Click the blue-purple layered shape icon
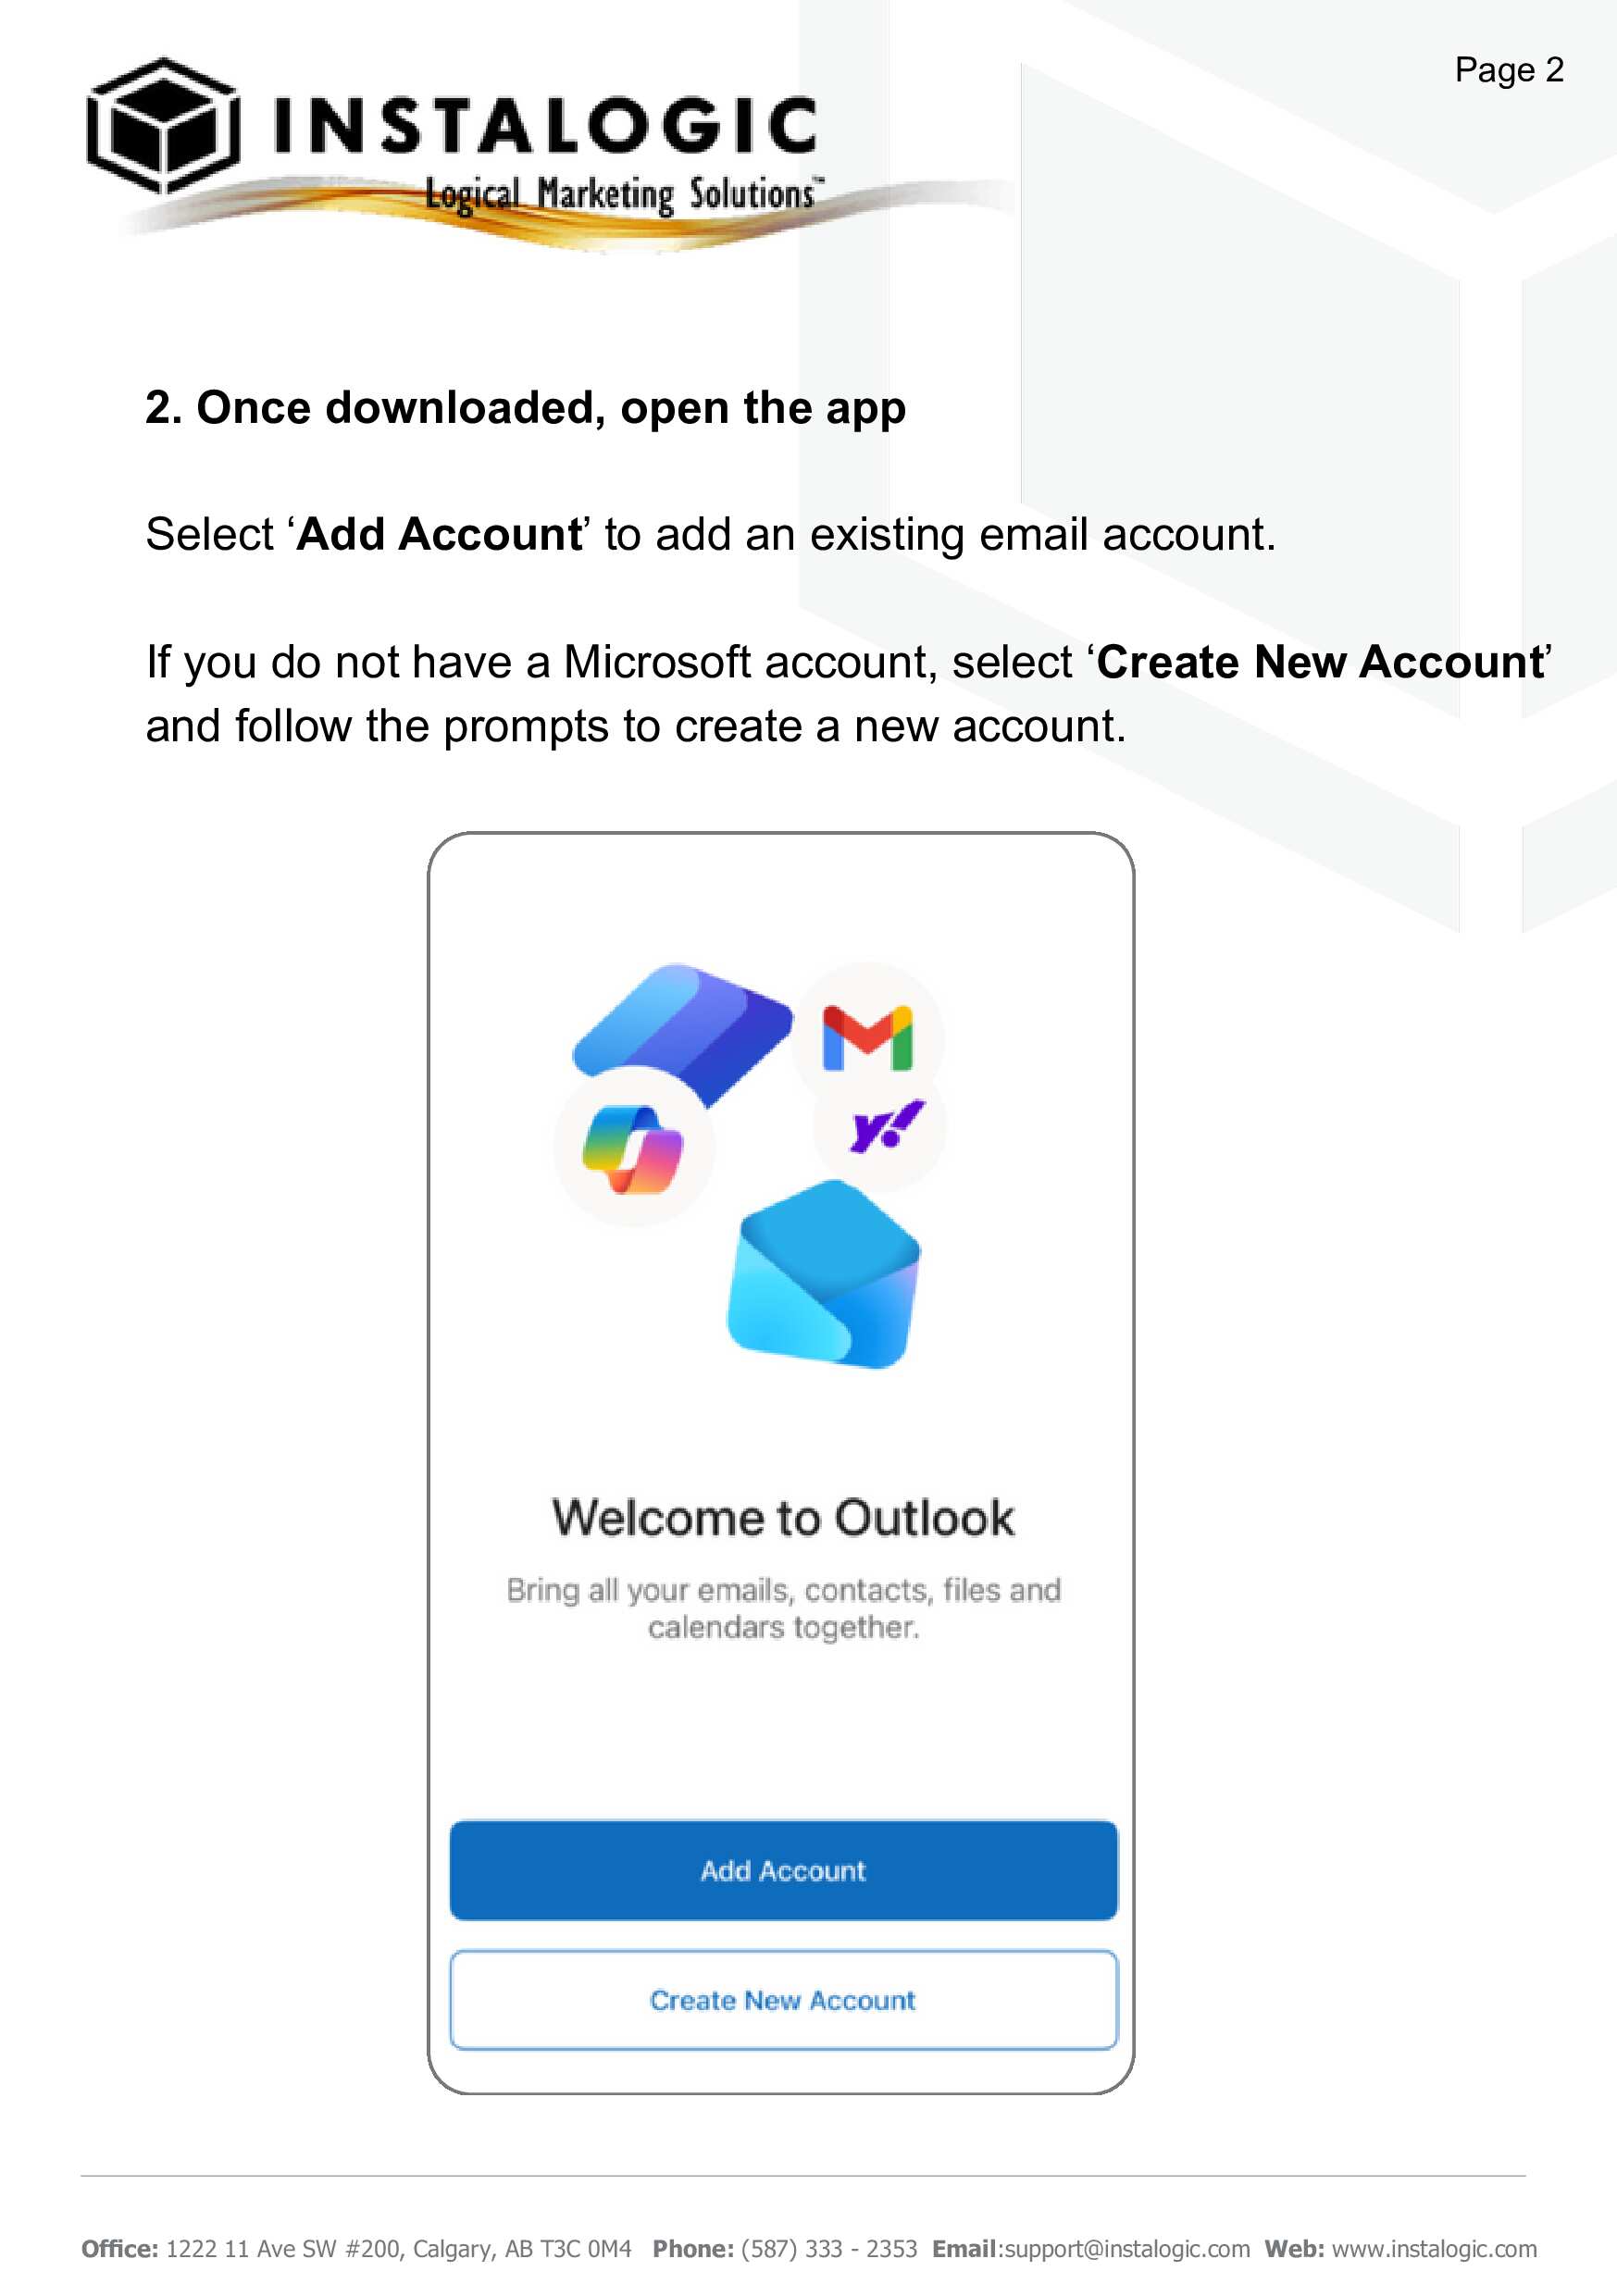The image size is (1617, 2296). [x=683, y=1031]
